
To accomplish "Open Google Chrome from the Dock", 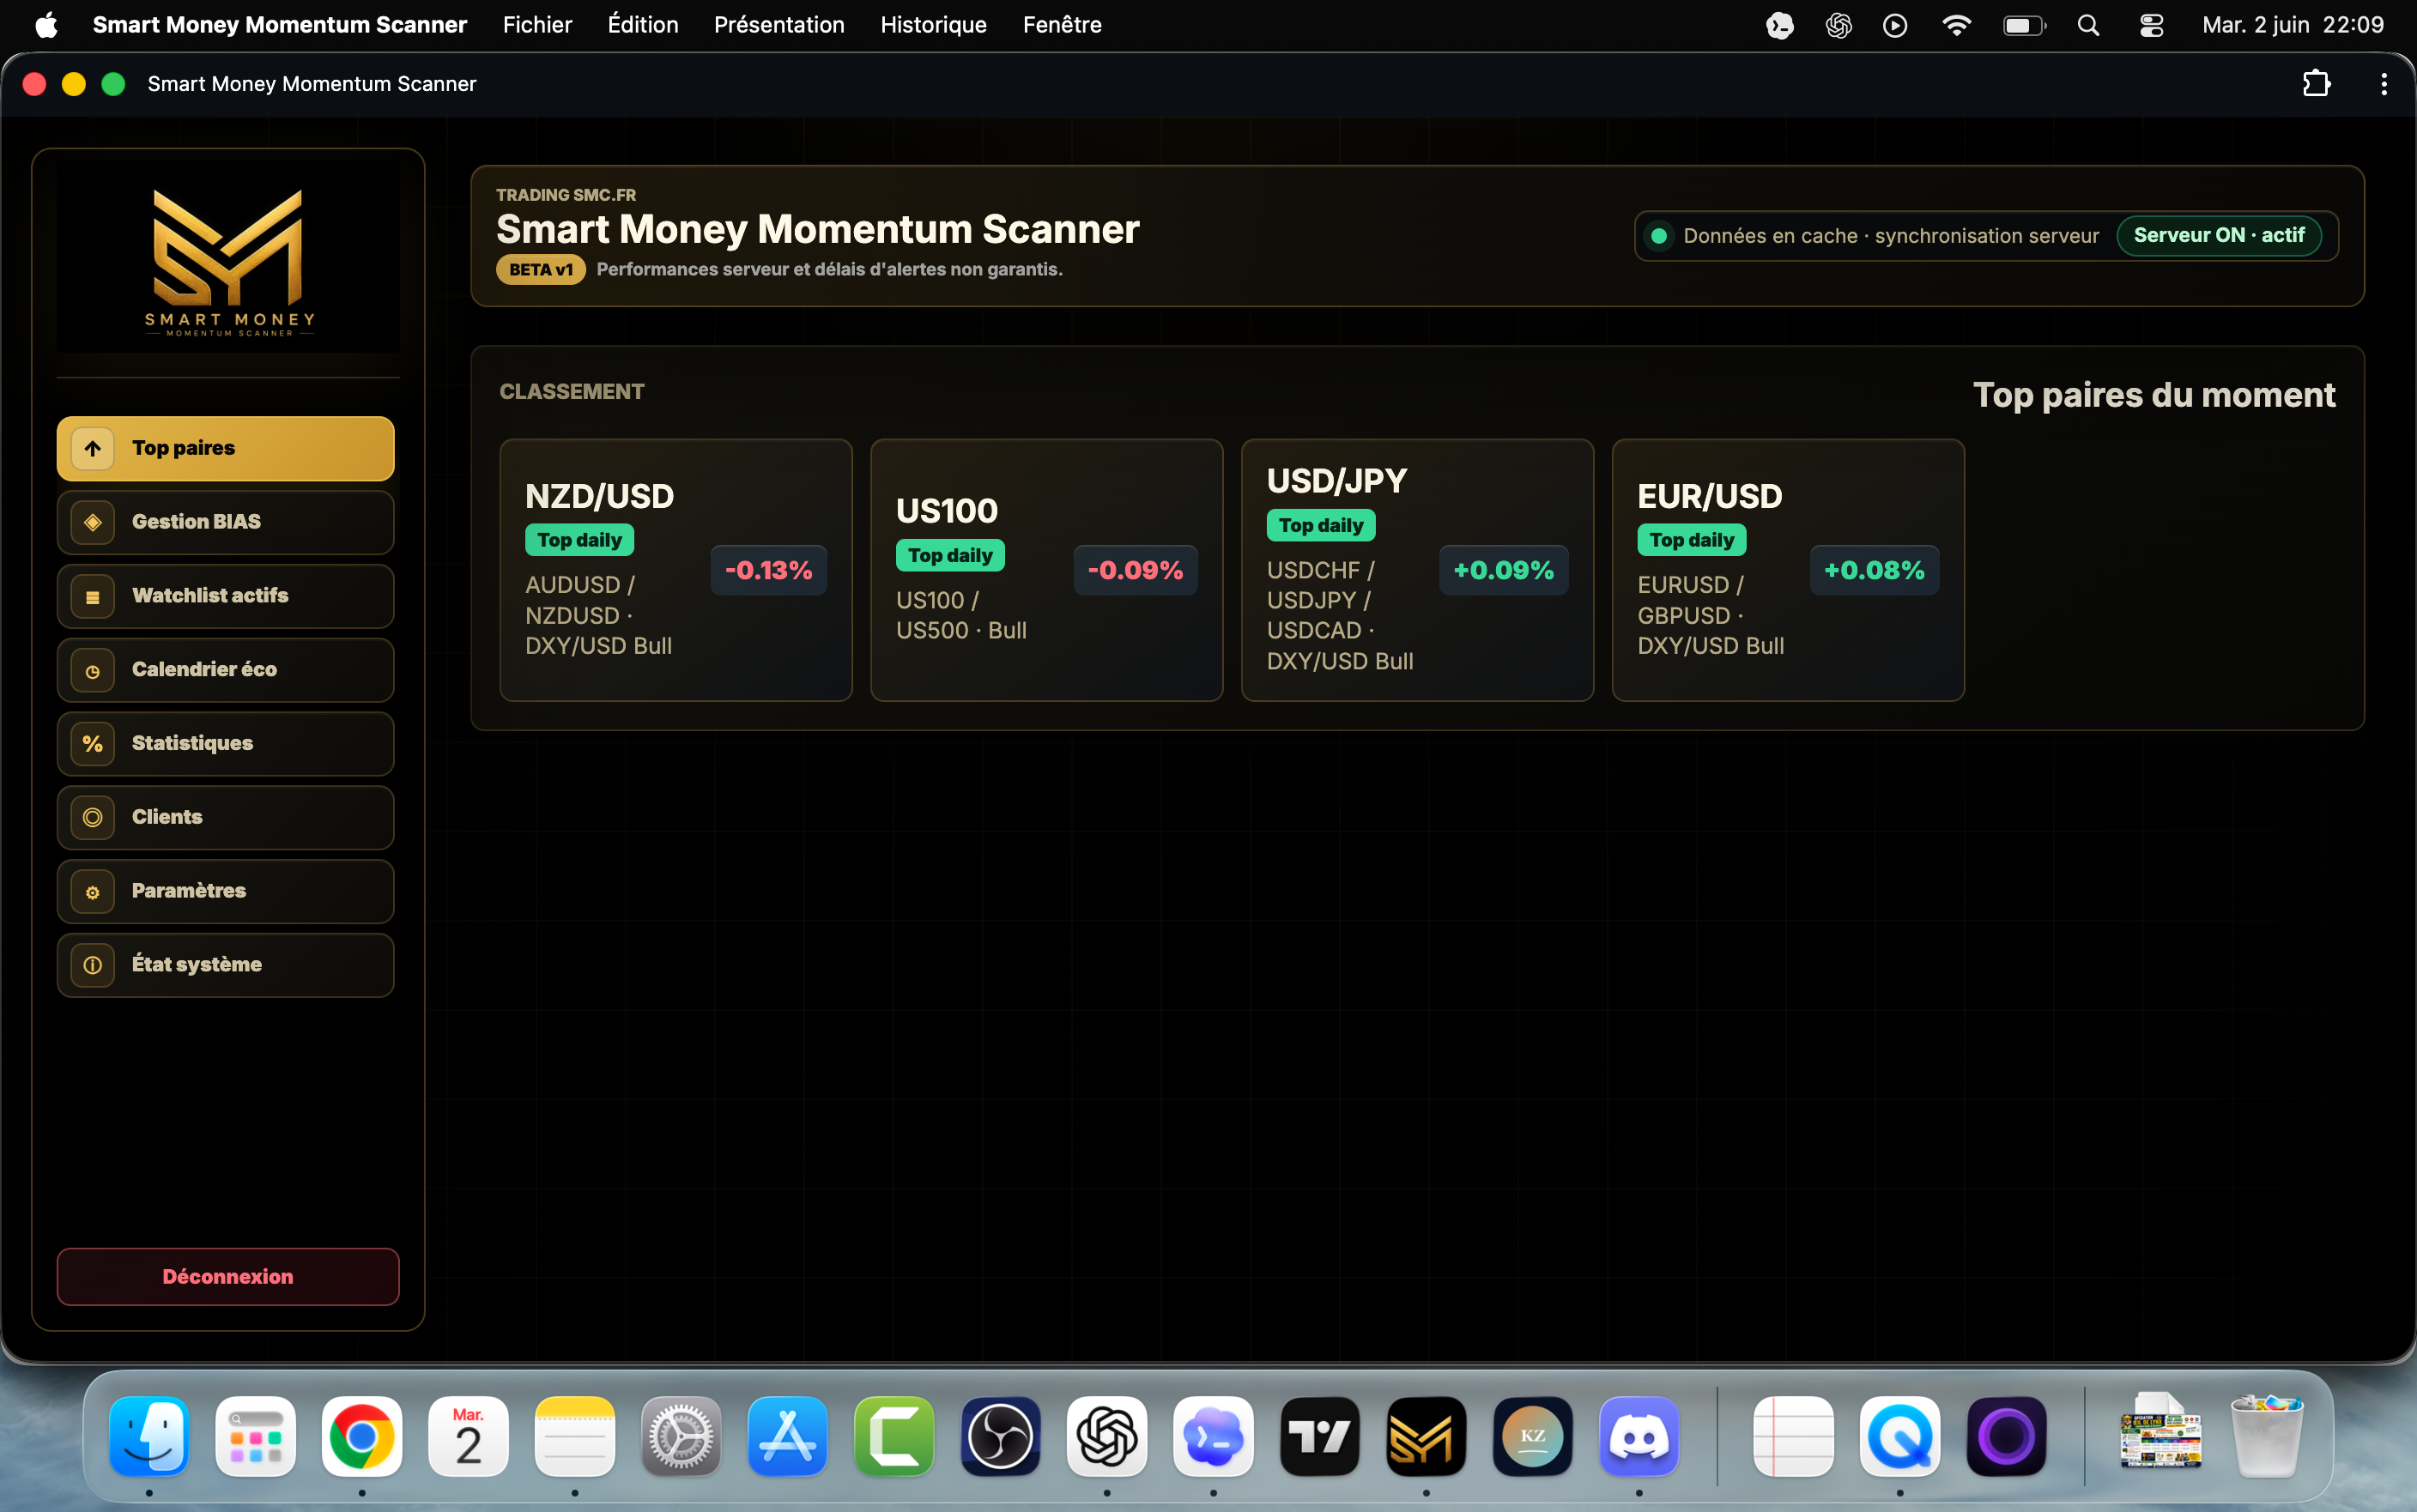I will [x=362, y=1437].
